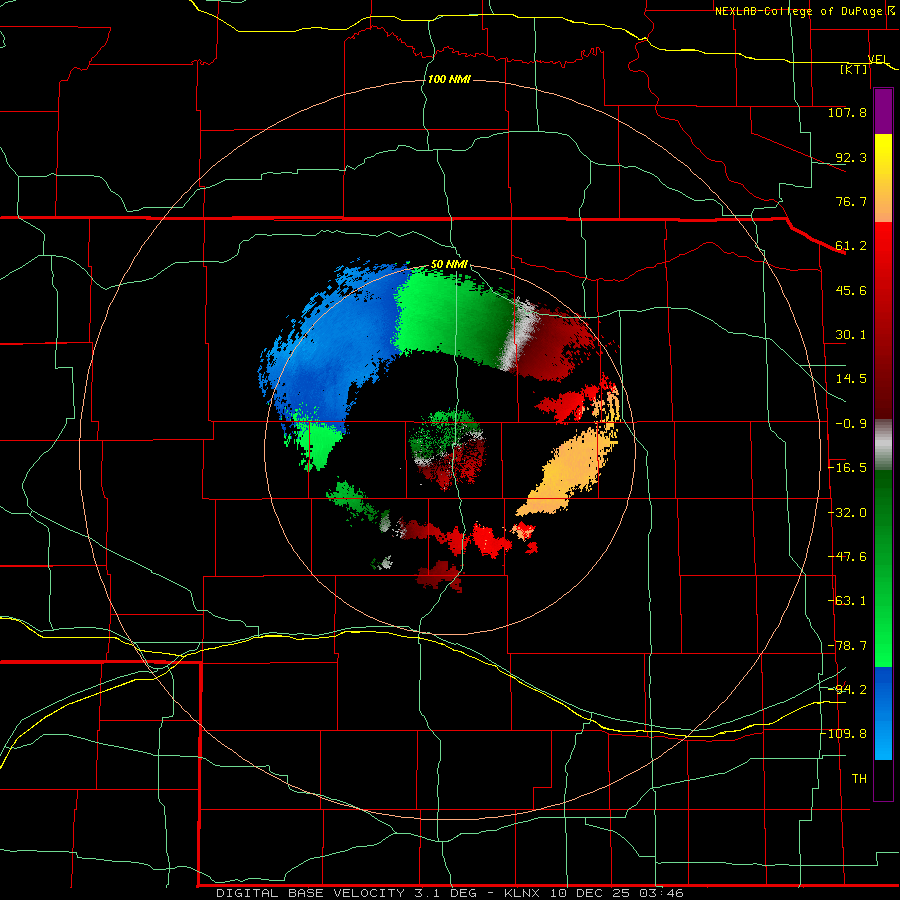This screenshot has height=900, width=900.
Task: Select the -78.7 scale value
Action: [x=847, y=646]
